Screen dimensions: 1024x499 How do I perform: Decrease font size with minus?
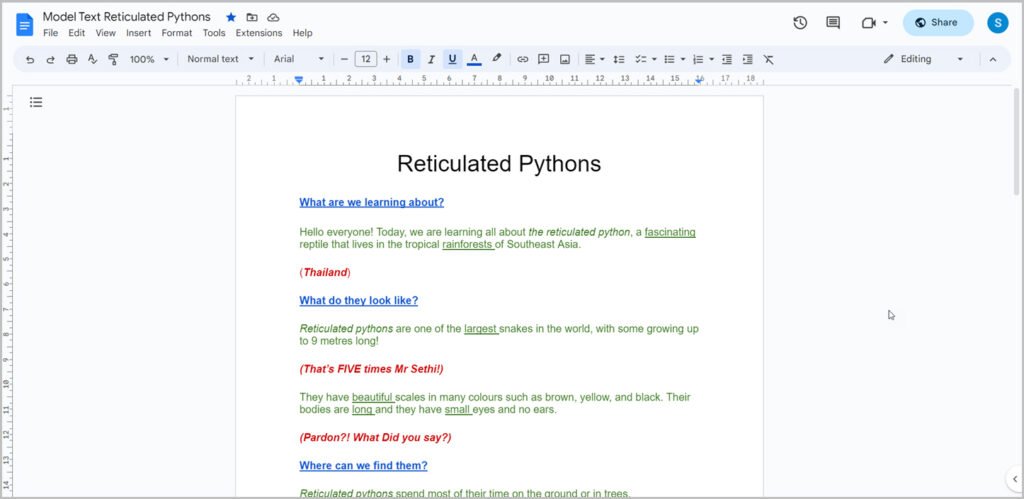click(x=345, y=59)
